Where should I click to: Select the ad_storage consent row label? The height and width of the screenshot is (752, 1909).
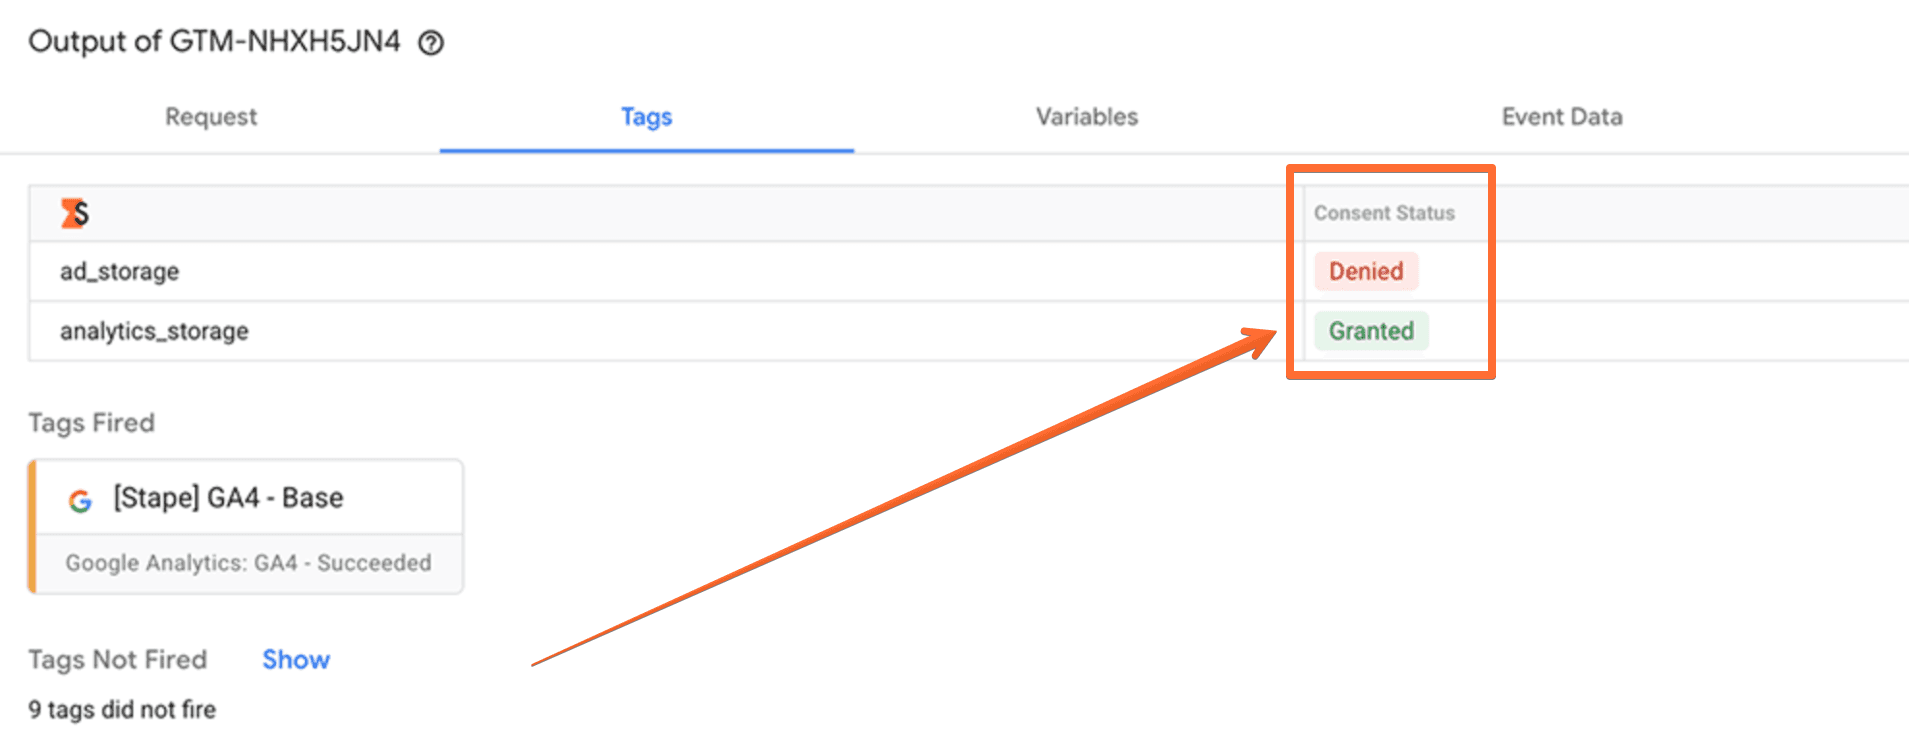(120, 272)
